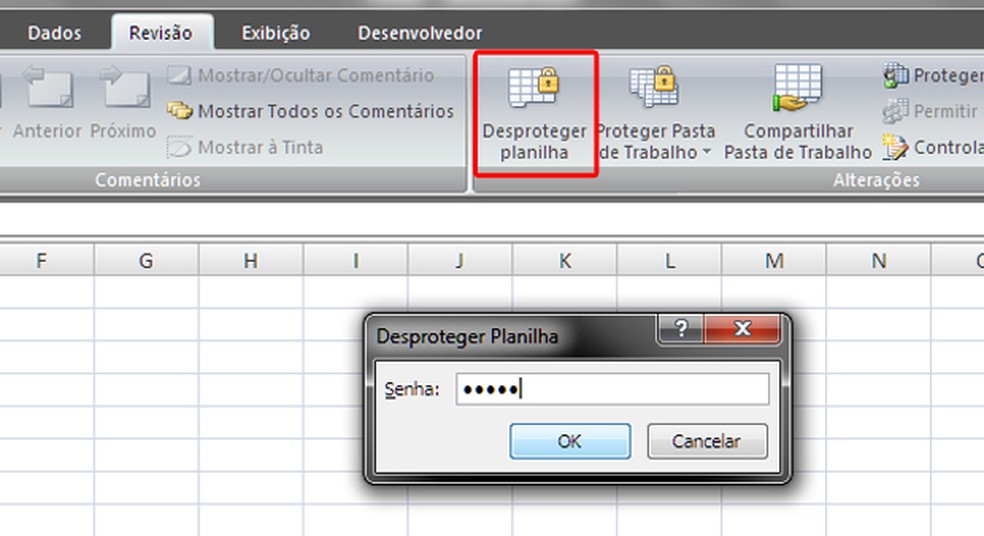
Task: Click the Mostrar à Tinta pen icon
Action: (179, 147)
